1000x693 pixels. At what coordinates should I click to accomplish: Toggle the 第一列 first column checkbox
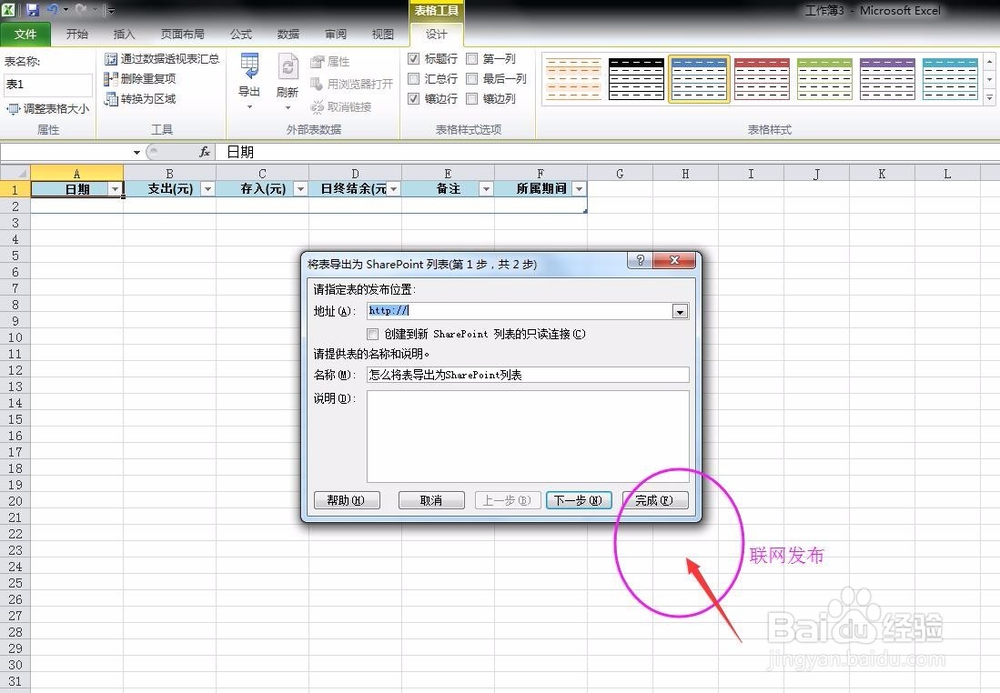click(x=472, y=59)
